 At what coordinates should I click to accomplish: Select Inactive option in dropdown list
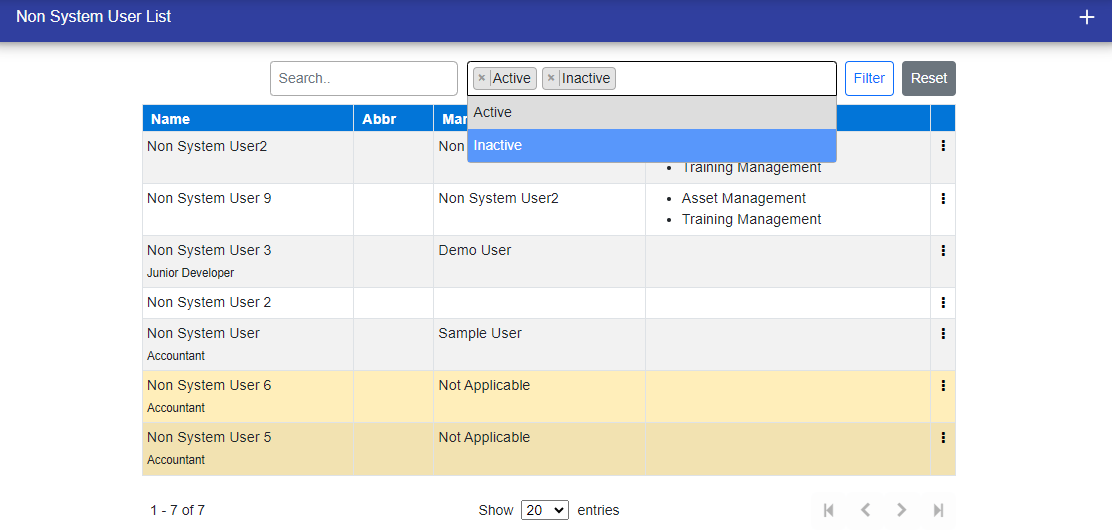coord(651,146)
